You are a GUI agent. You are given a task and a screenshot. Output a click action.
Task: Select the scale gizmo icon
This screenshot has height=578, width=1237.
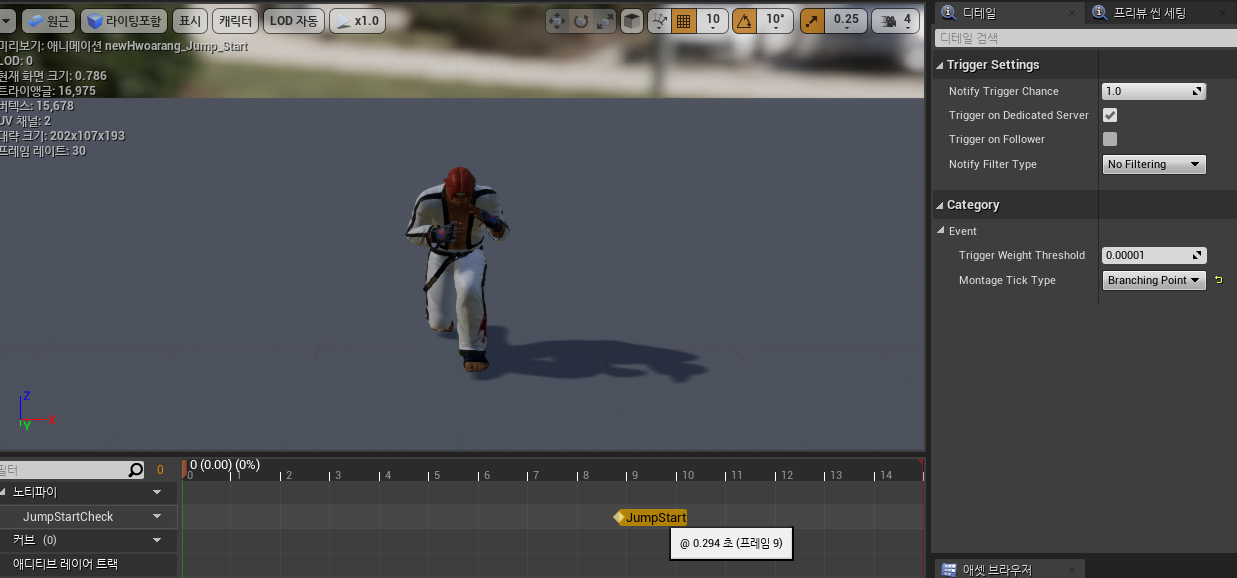pyautogui.click(x=603, y=20)
